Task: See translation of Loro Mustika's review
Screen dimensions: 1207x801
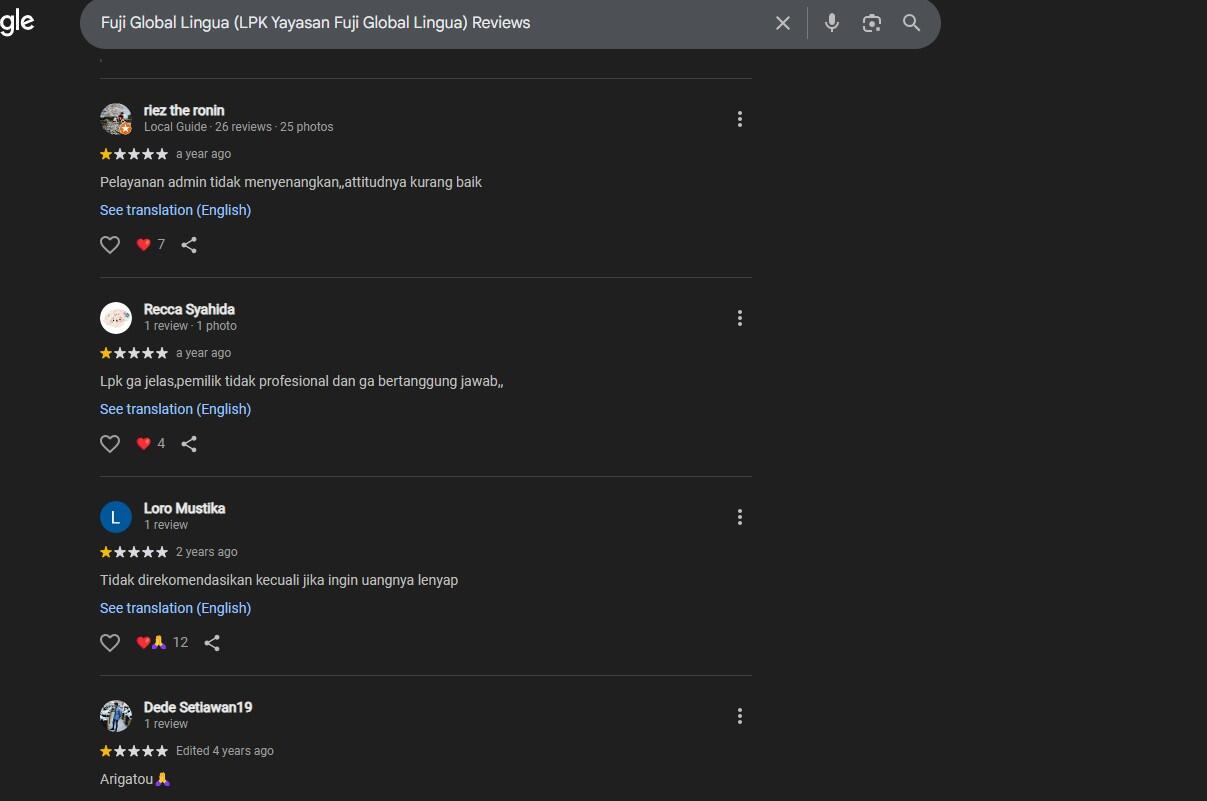Action: [x=175, y=608]
